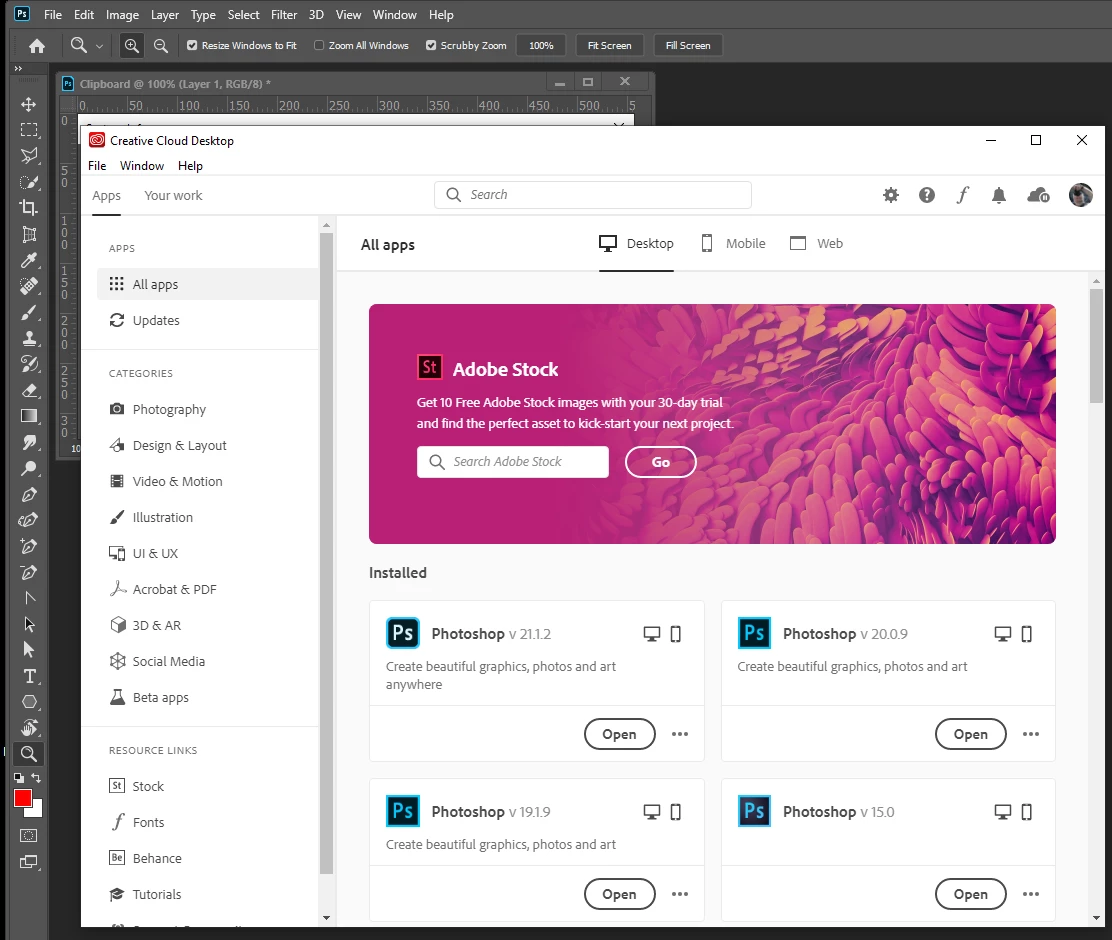Switch to the Web tab
1112x940 pixels.
click(816, 244)
